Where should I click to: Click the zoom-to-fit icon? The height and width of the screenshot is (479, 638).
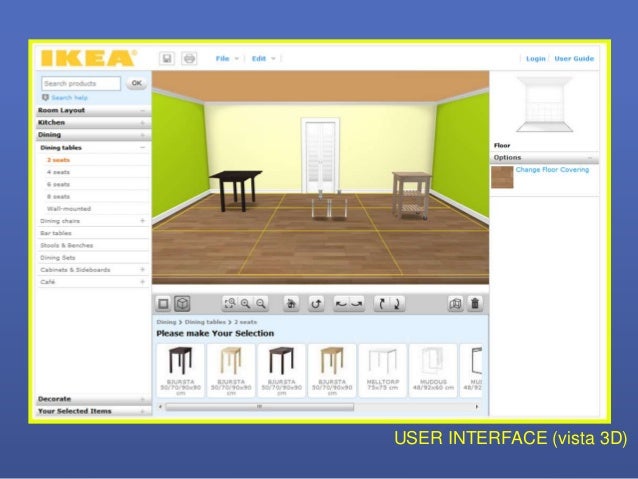coord(230,304)
